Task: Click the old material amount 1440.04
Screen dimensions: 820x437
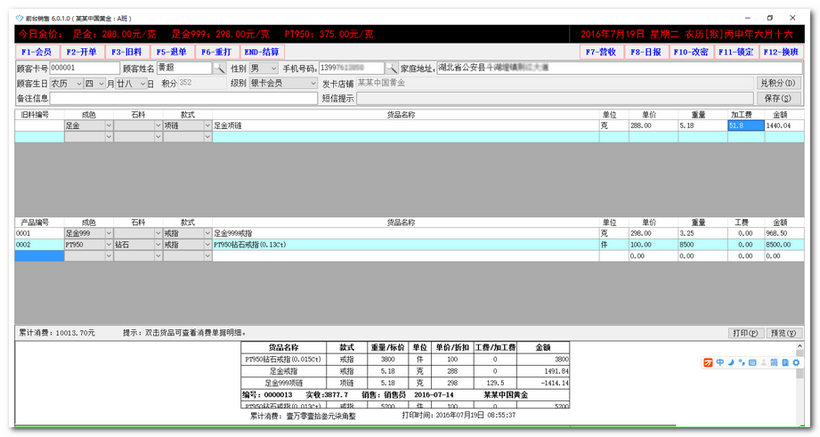Action: click(x=784, y=125)
